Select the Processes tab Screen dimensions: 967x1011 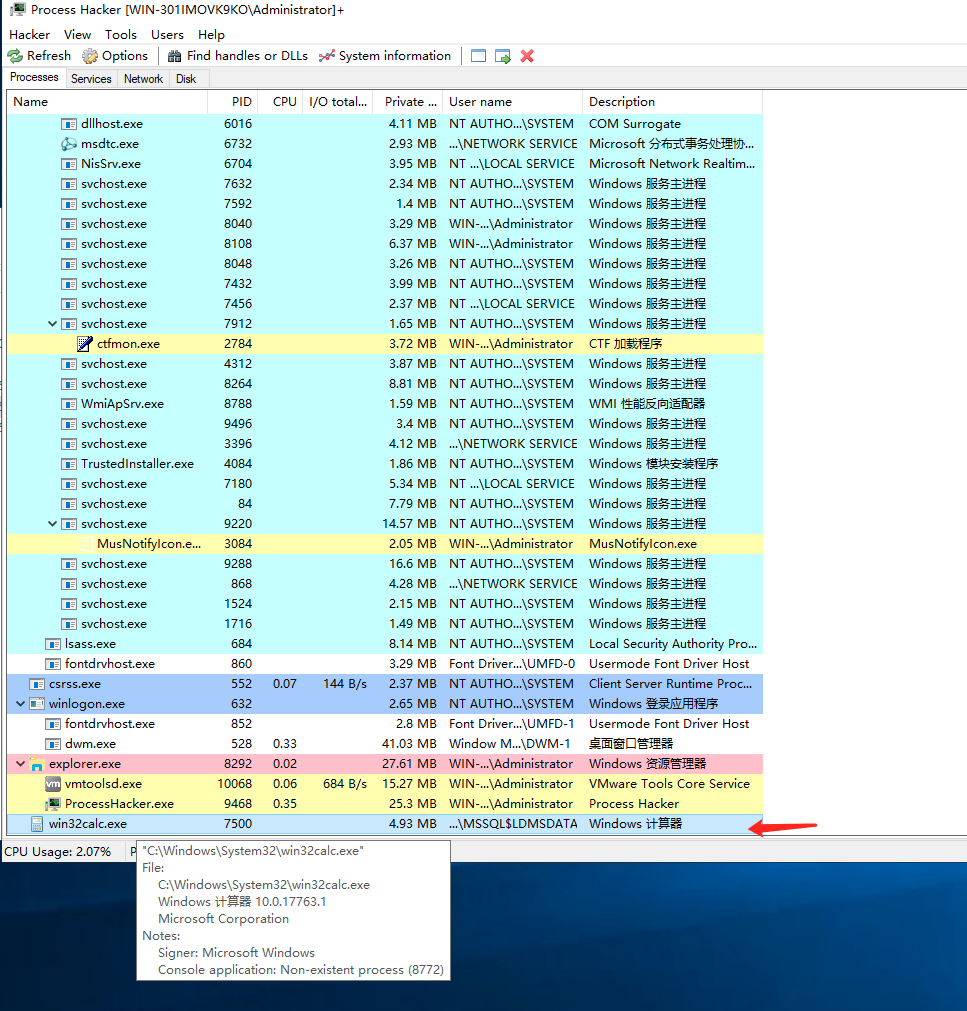tap(34, 77)
